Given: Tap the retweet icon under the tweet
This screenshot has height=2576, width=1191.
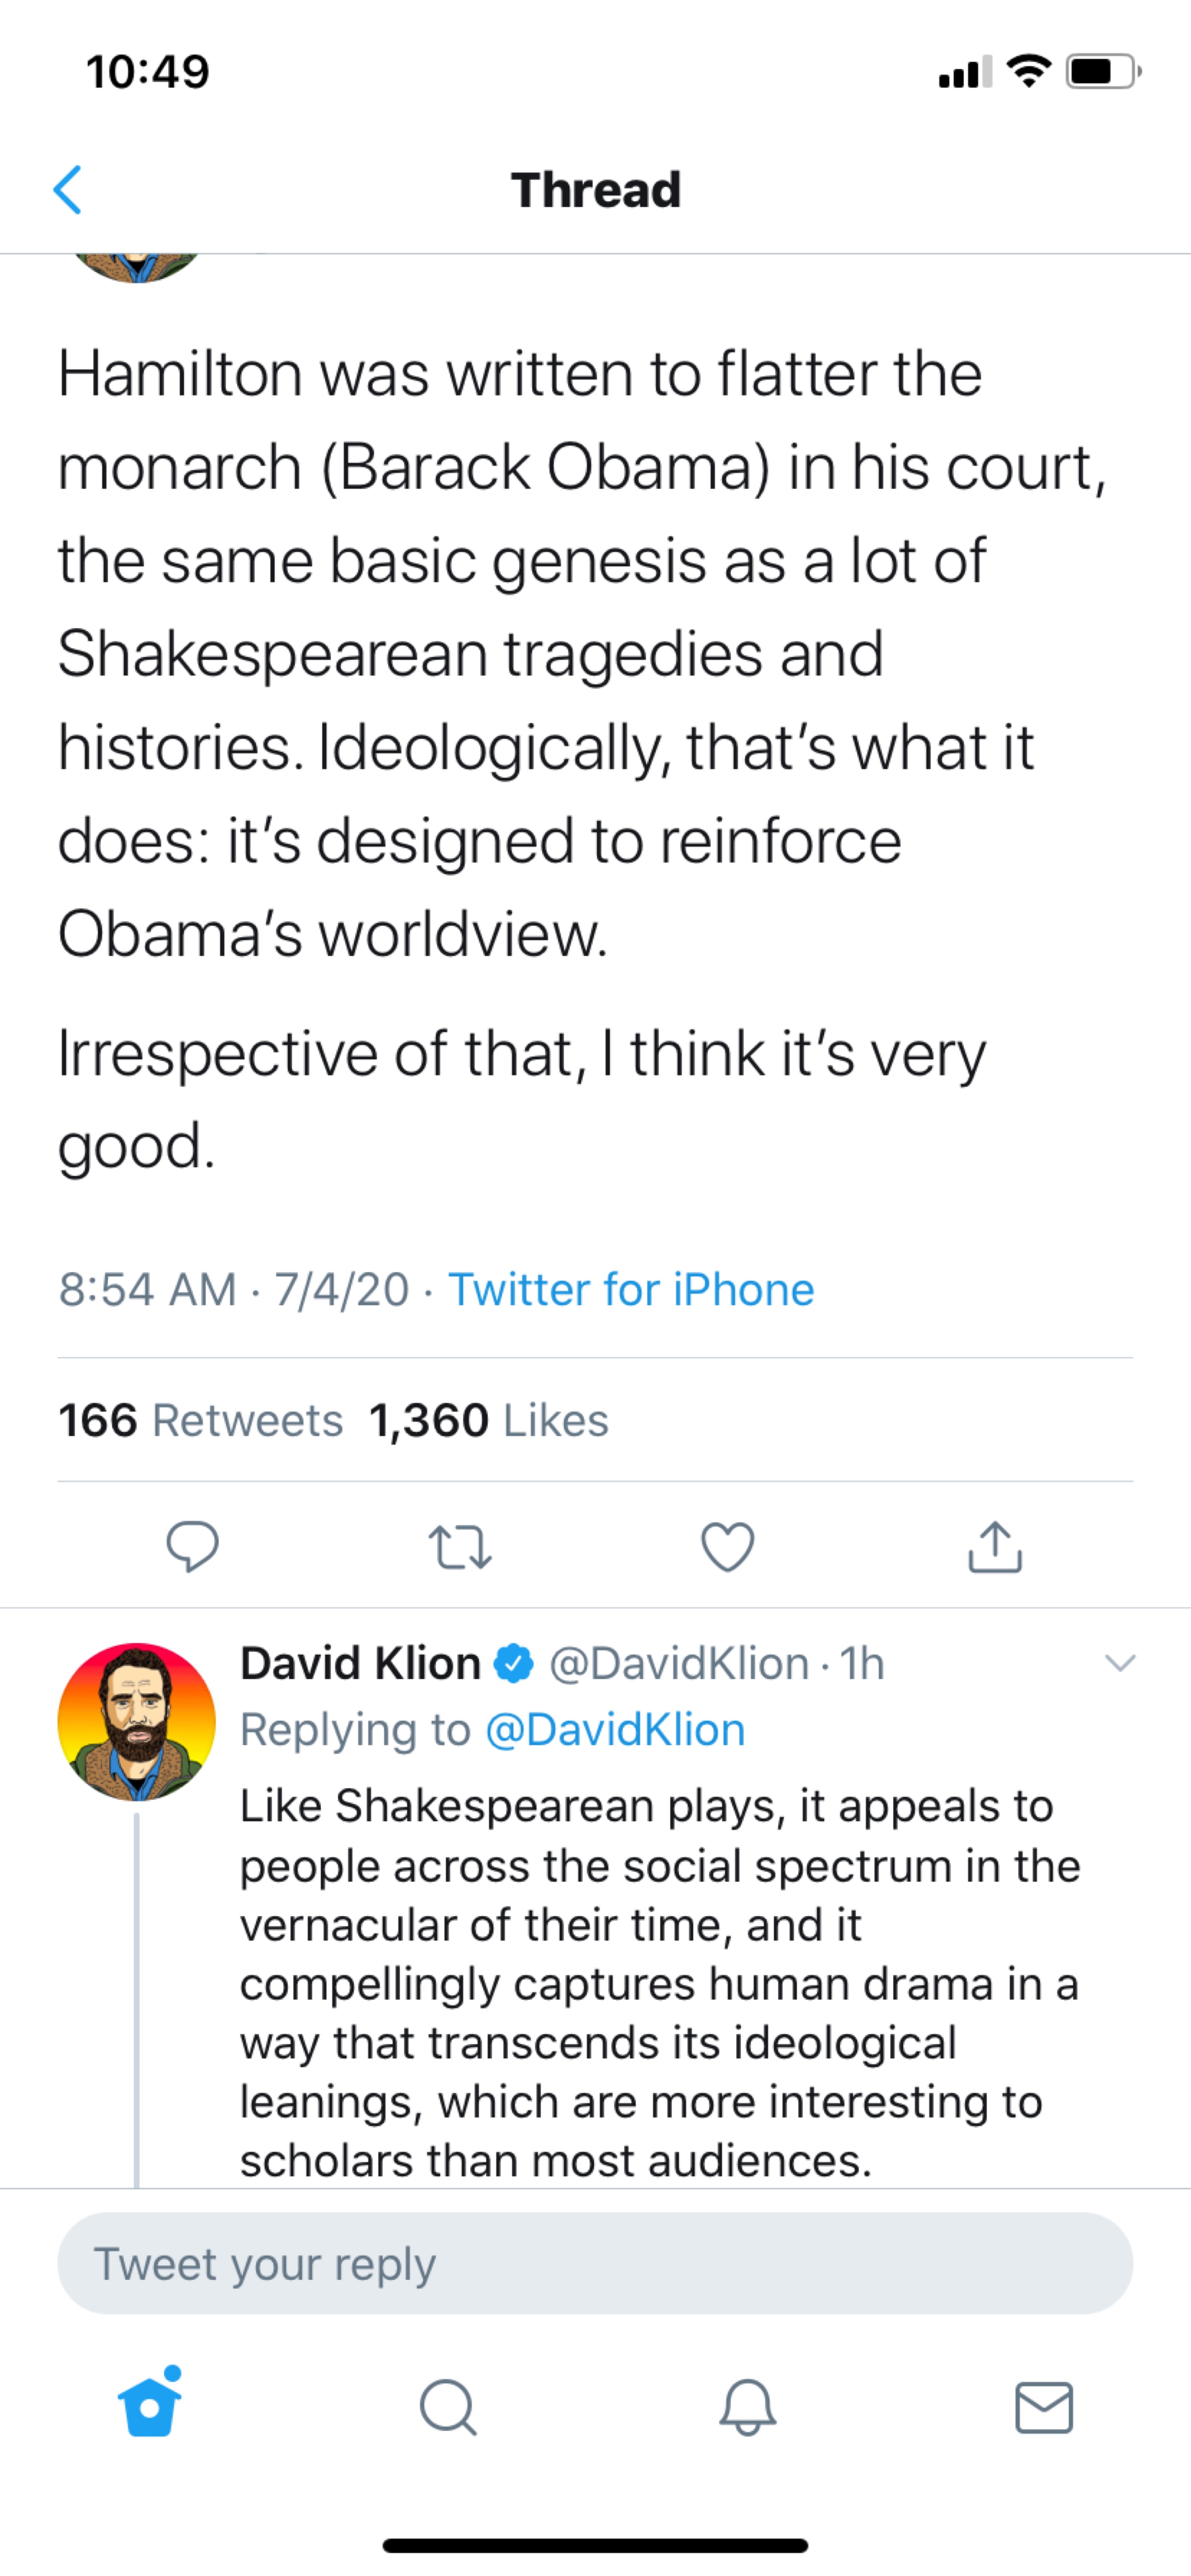Looking at the screenshot, I should point(460,1546).
